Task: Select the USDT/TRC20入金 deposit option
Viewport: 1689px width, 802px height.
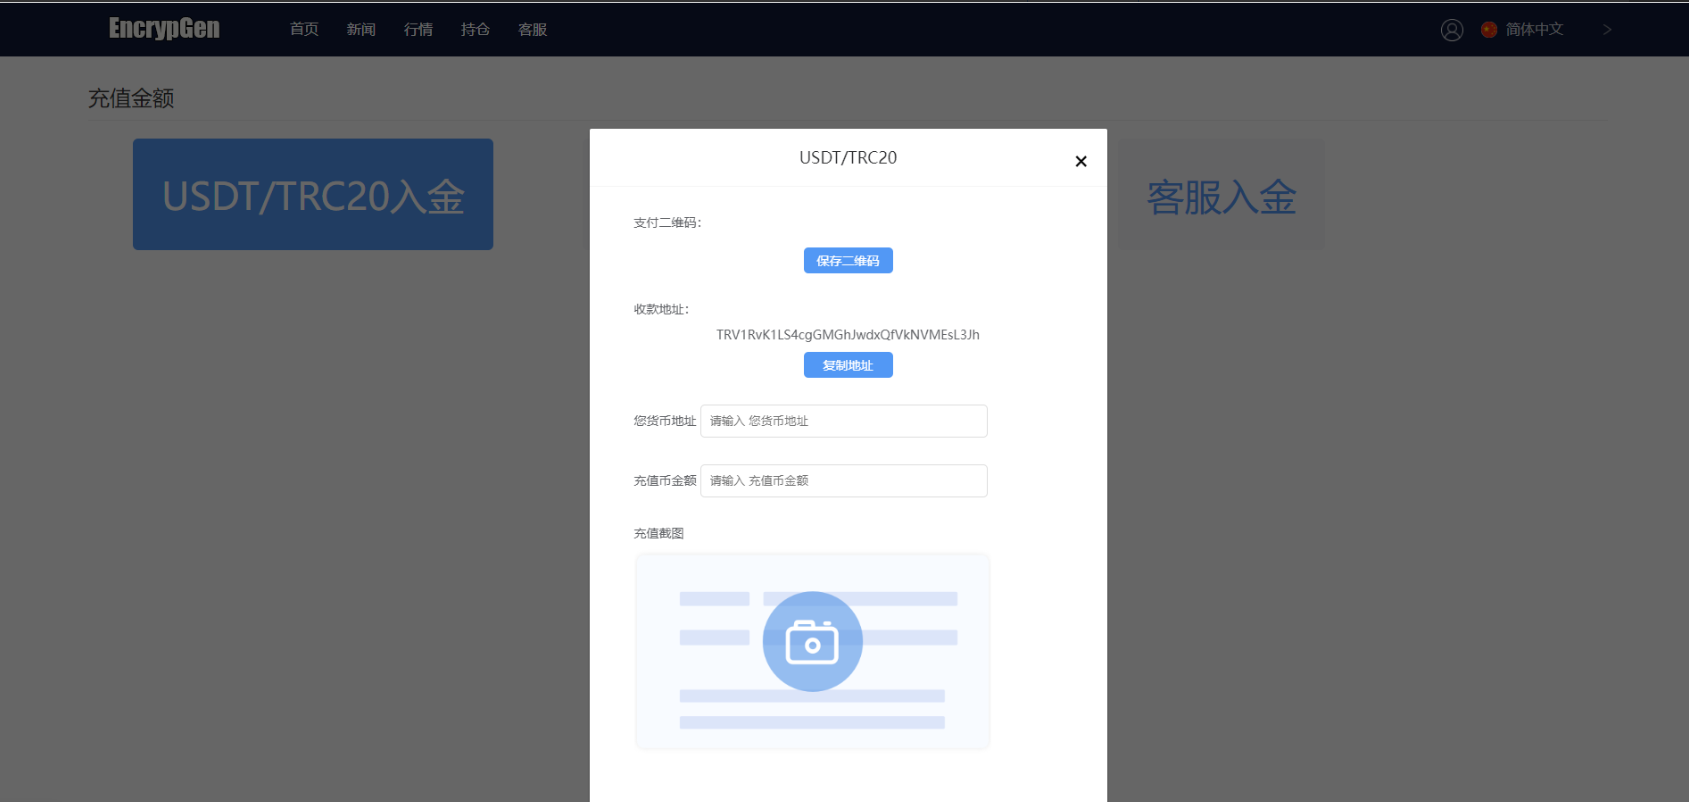Action: coord(313,194)
